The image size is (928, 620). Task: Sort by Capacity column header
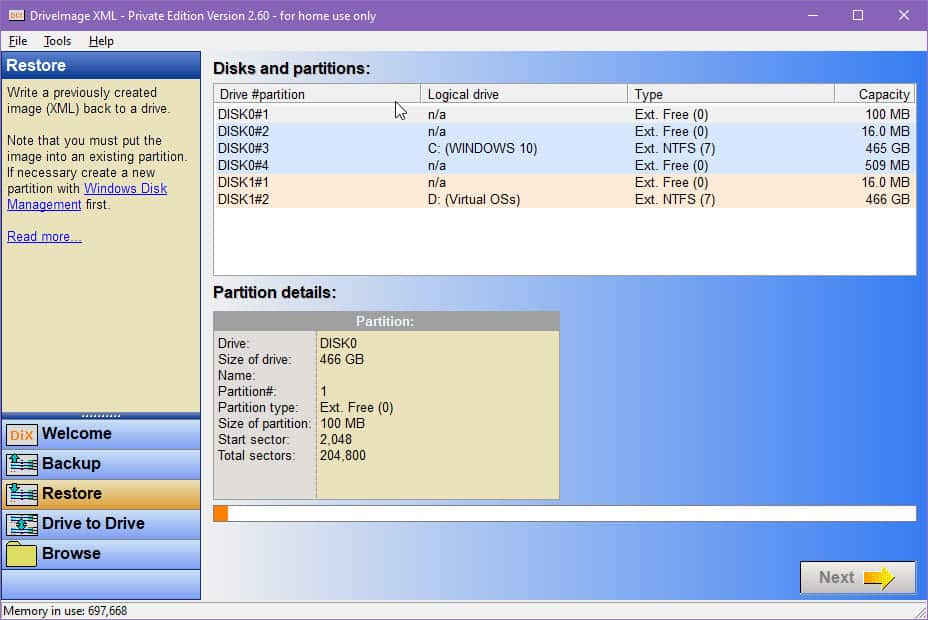pos(875,94)
